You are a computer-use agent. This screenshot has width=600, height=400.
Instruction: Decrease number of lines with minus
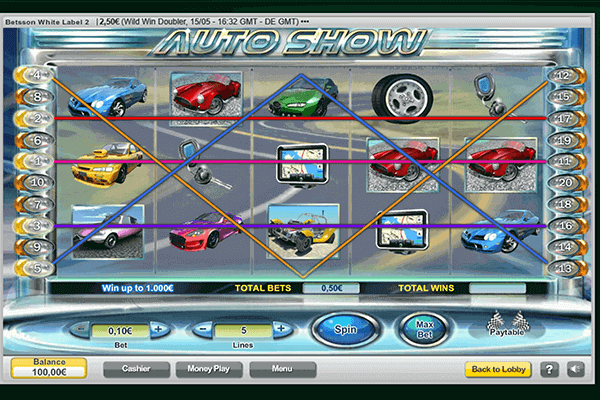[x=205, y=329]
